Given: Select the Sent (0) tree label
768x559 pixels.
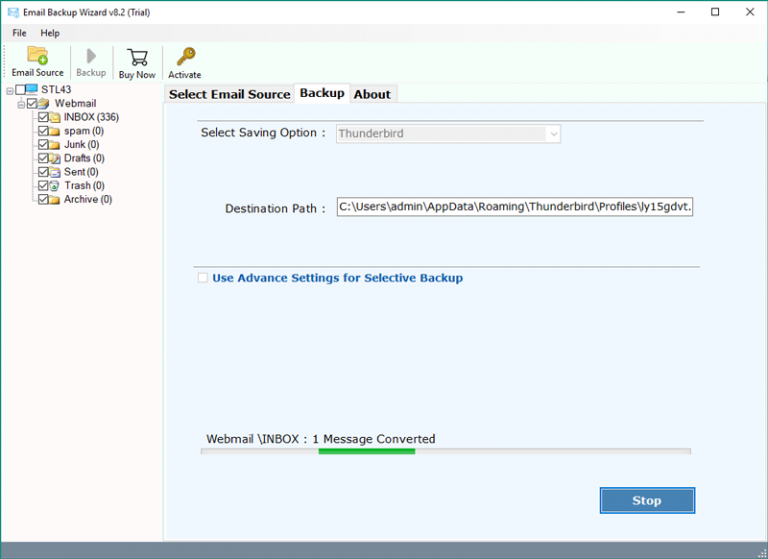Looking at the screenshot, I should click(81, 172).
